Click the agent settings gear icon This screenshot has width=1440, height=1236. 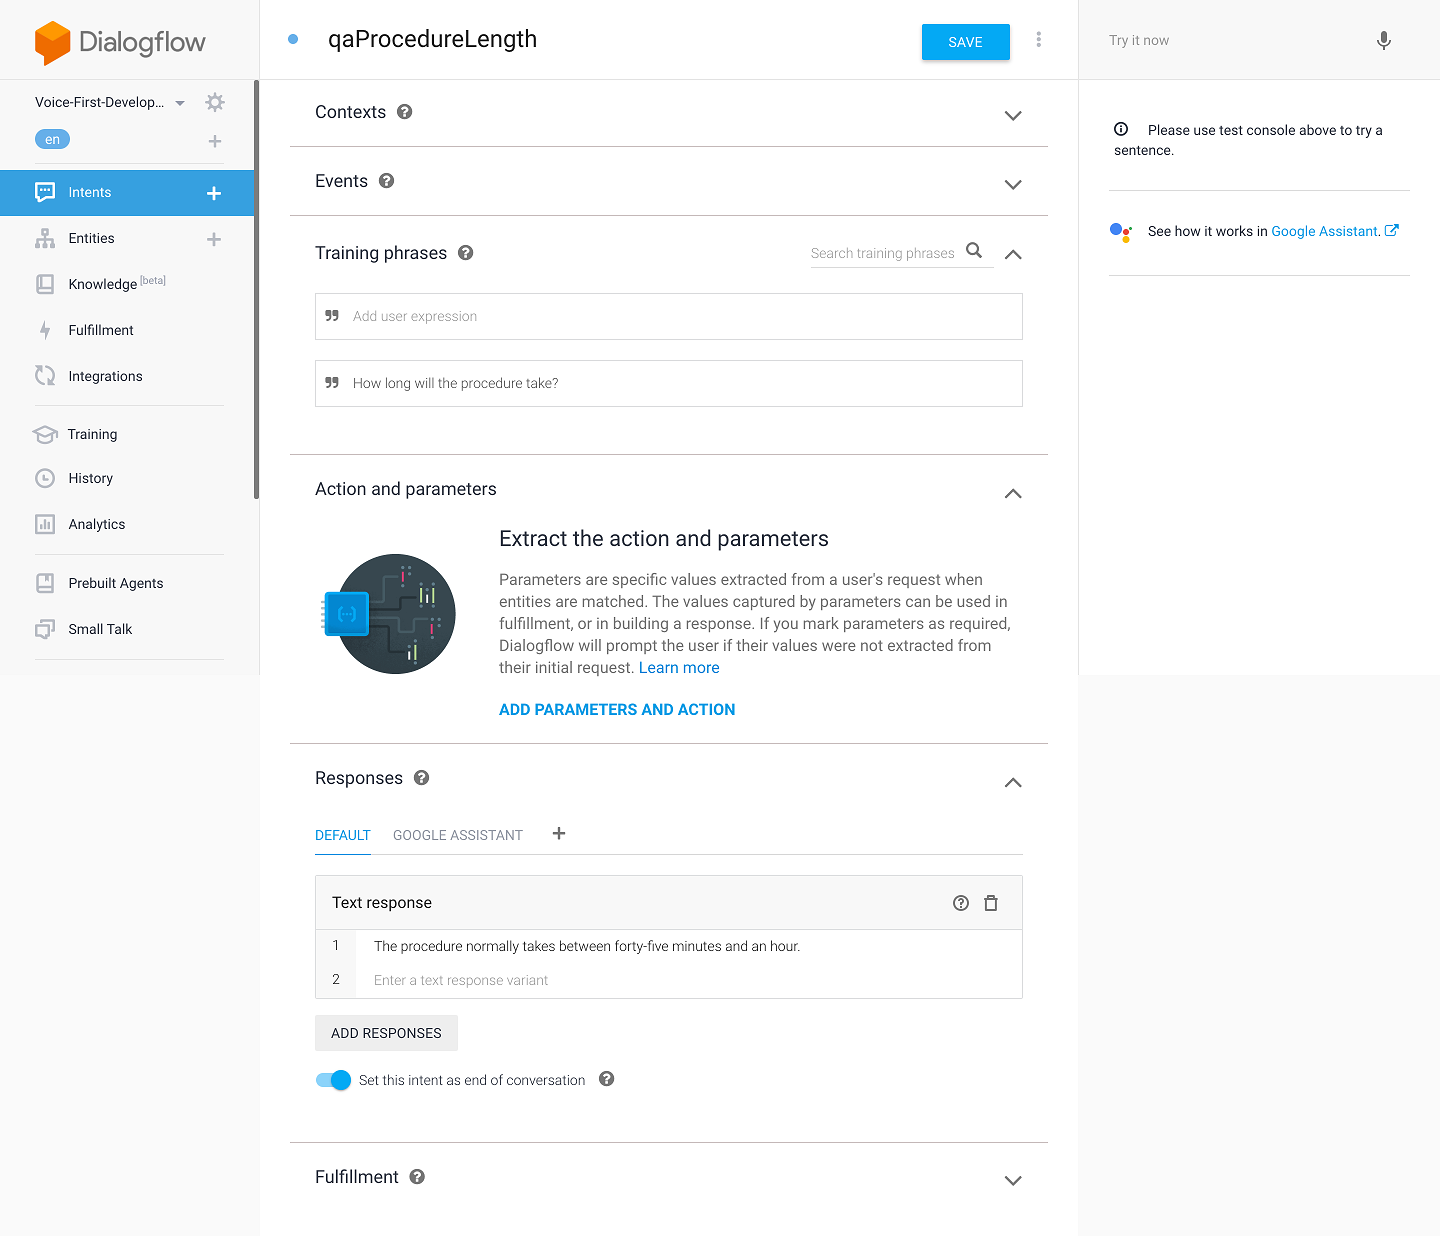pyautogui.click(x=215, y=102)
